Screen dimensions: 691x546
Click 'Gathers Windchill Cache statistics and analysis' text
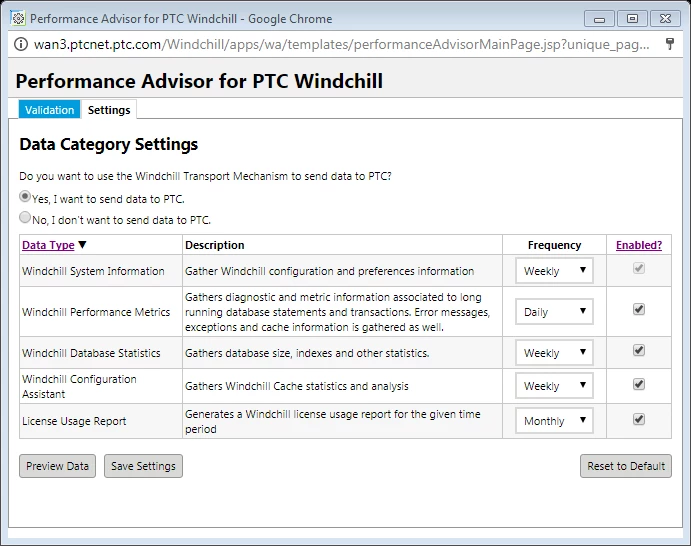click(297, 386)
